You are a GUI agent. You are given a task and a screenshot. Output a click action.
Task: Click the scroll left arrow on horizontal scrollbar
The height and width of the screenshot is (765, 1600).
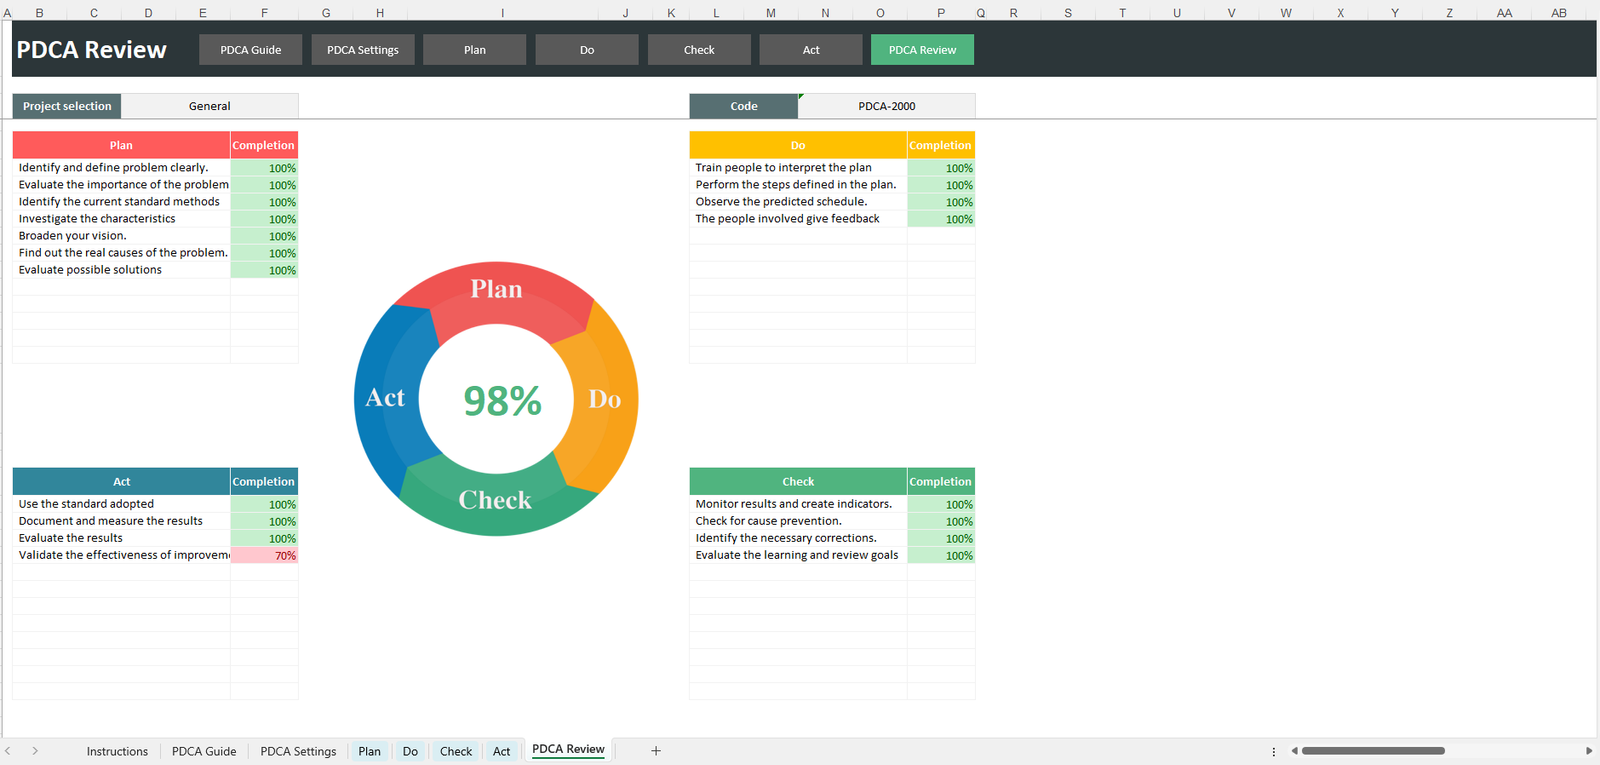click(x=1294, y=751)
